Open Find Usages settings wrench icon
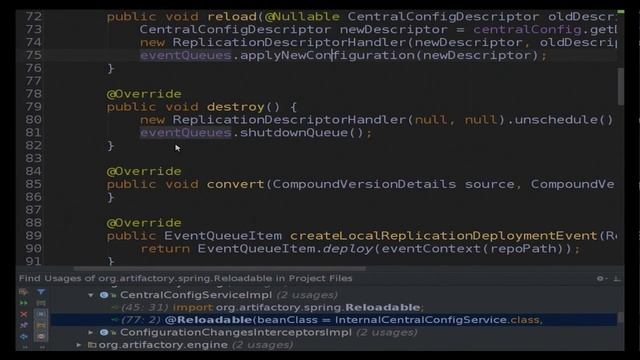The width and height of the screenshot is (640, 360). tap(24, 292)
